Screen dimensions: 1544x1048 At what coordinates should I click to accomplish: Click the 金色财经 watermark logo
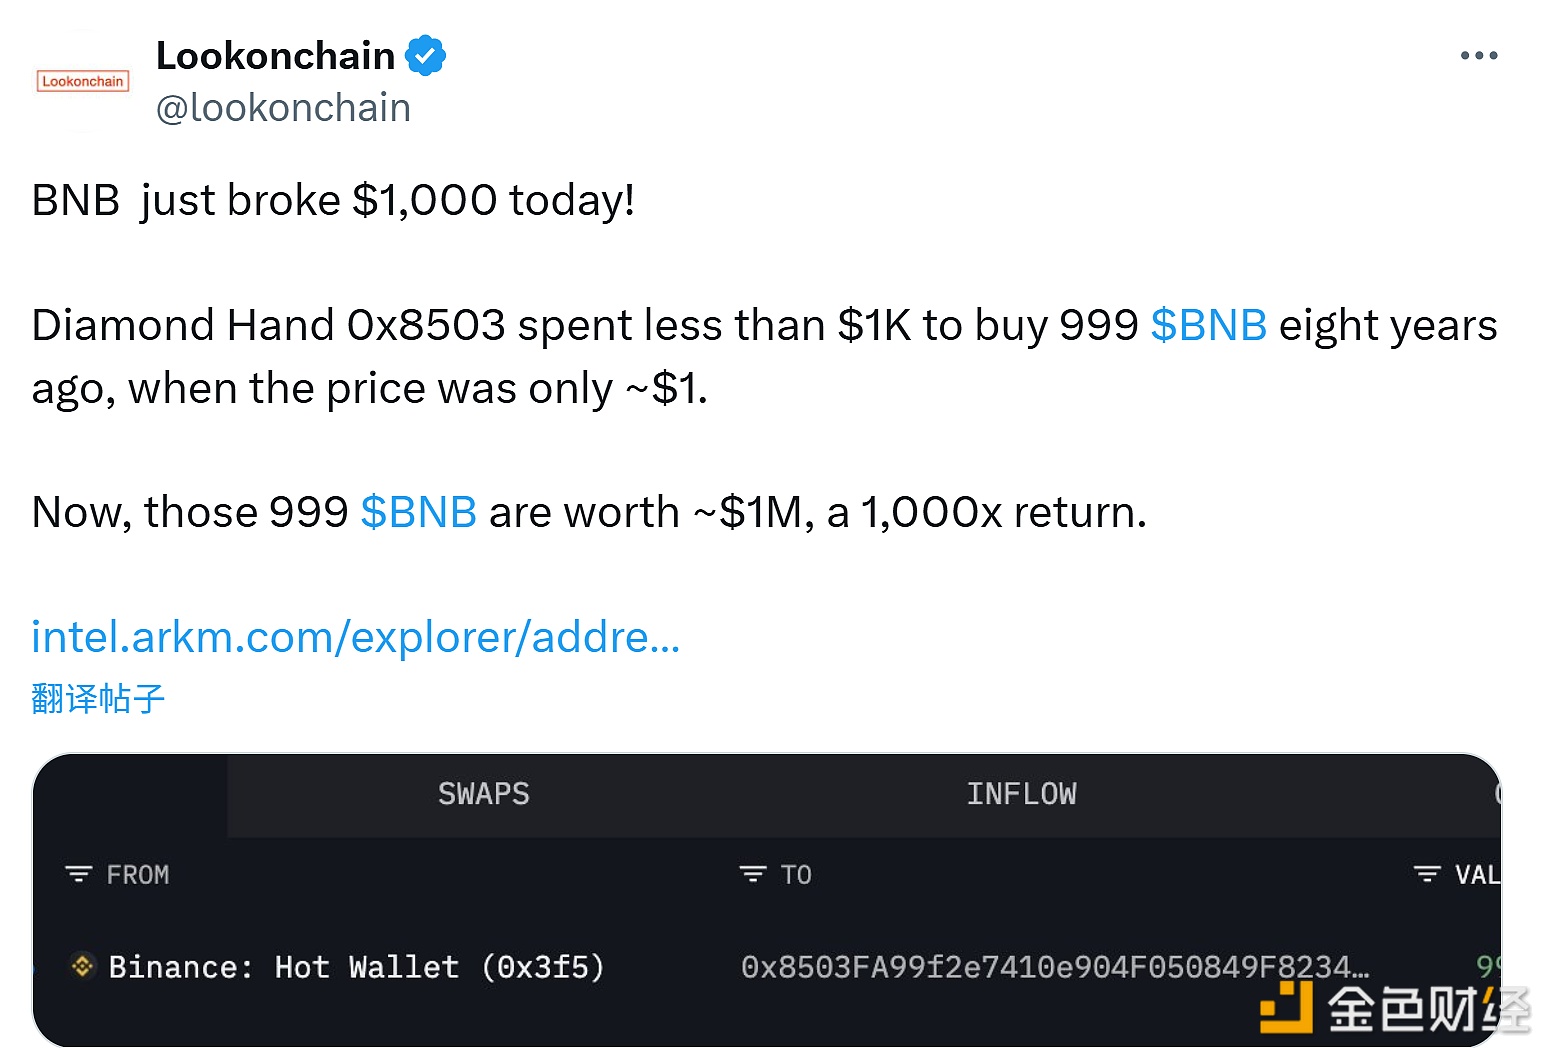[1394, 1008]
